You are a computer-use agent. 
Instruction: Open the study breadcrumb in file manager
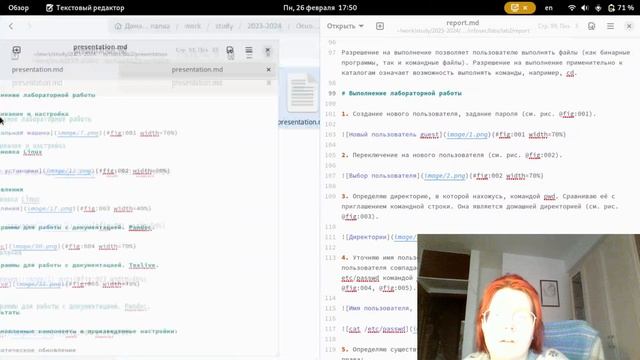pyautogui.click(x=224, y=26)
